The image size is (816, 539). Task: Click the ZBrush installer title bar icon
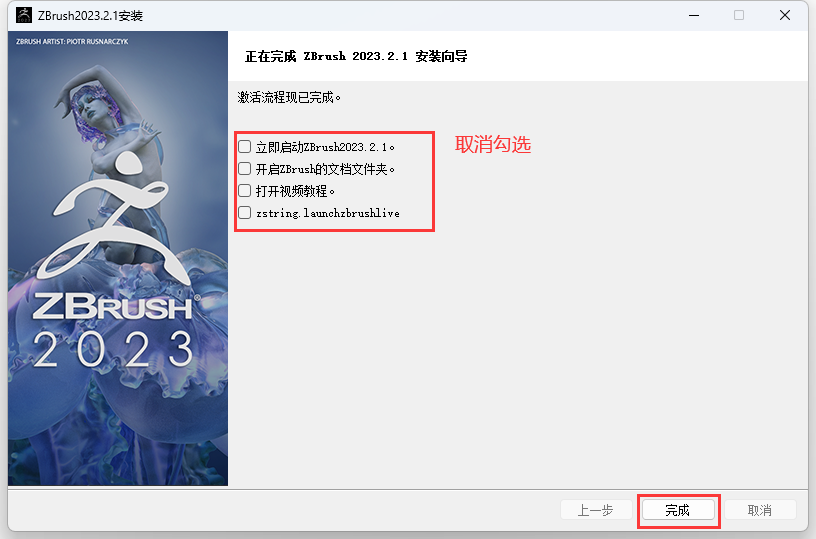coord(23,15)
